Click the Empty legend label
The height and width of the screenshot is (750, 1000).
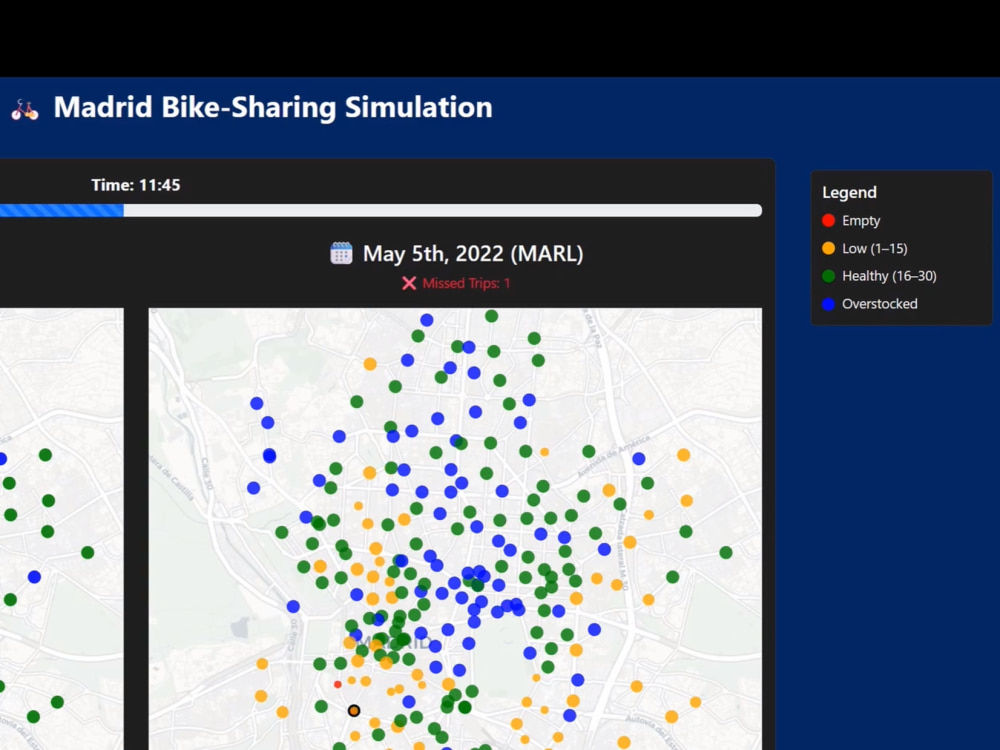click(x=861, y=221)
